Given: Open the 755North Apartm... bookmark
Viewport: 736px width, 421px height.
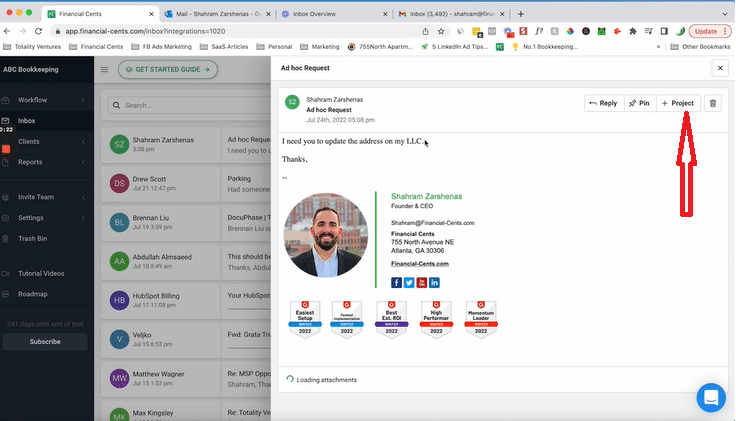Looking at the screenshot, I should tap(380, 46).
